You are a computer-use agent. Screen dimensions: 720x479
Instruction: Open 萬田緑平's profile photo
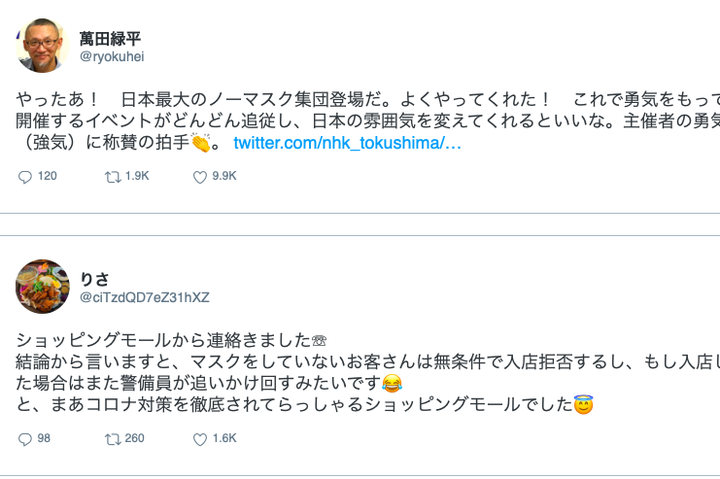(x=42, y=46)
